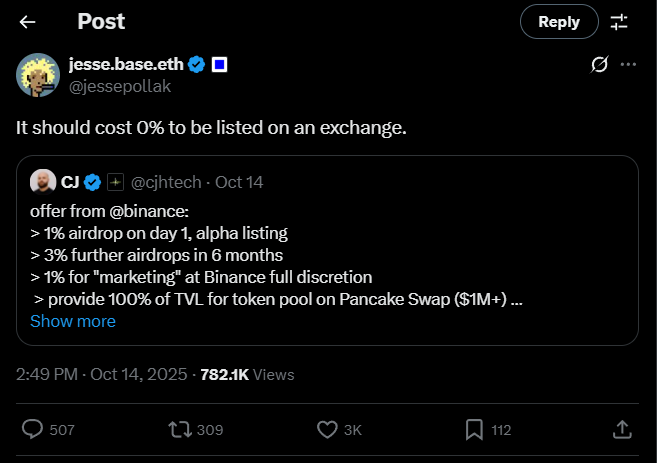Screen dimensions: 657x463
Task: Click the jesse.base.eth display name
Action: (x=127, y=64)
